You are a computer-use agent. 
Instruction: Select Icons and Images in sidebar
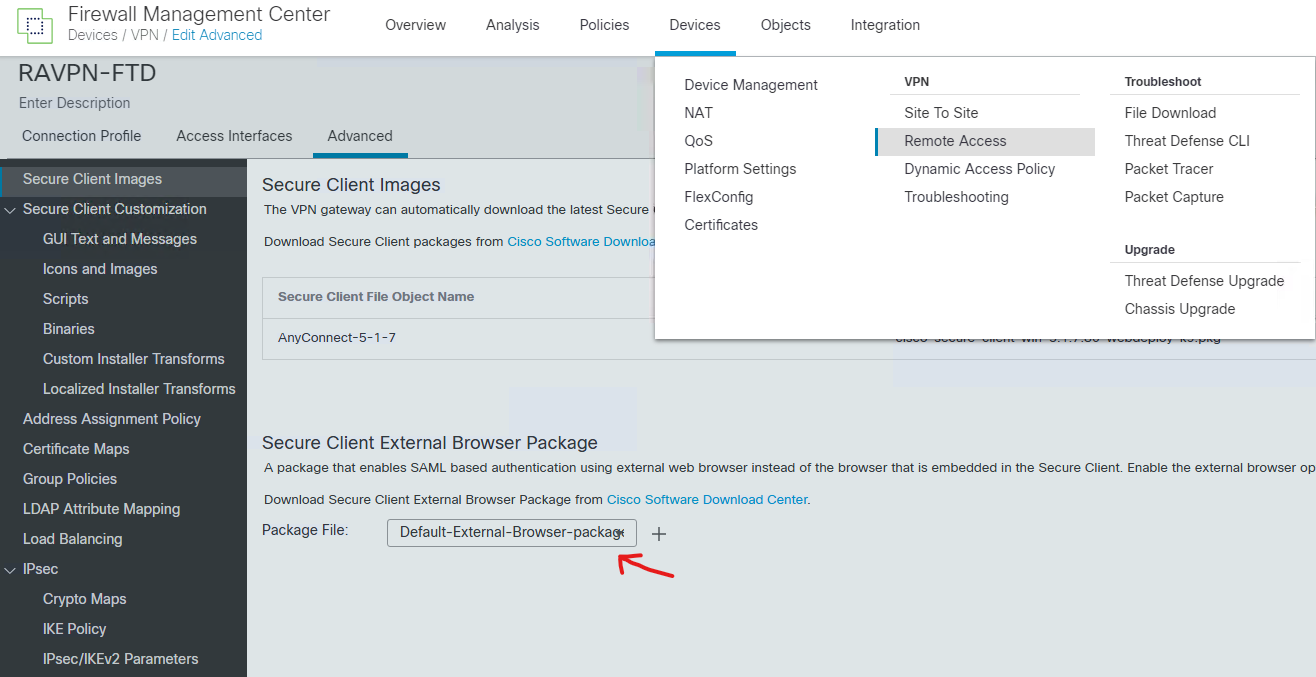coord(100,269)
